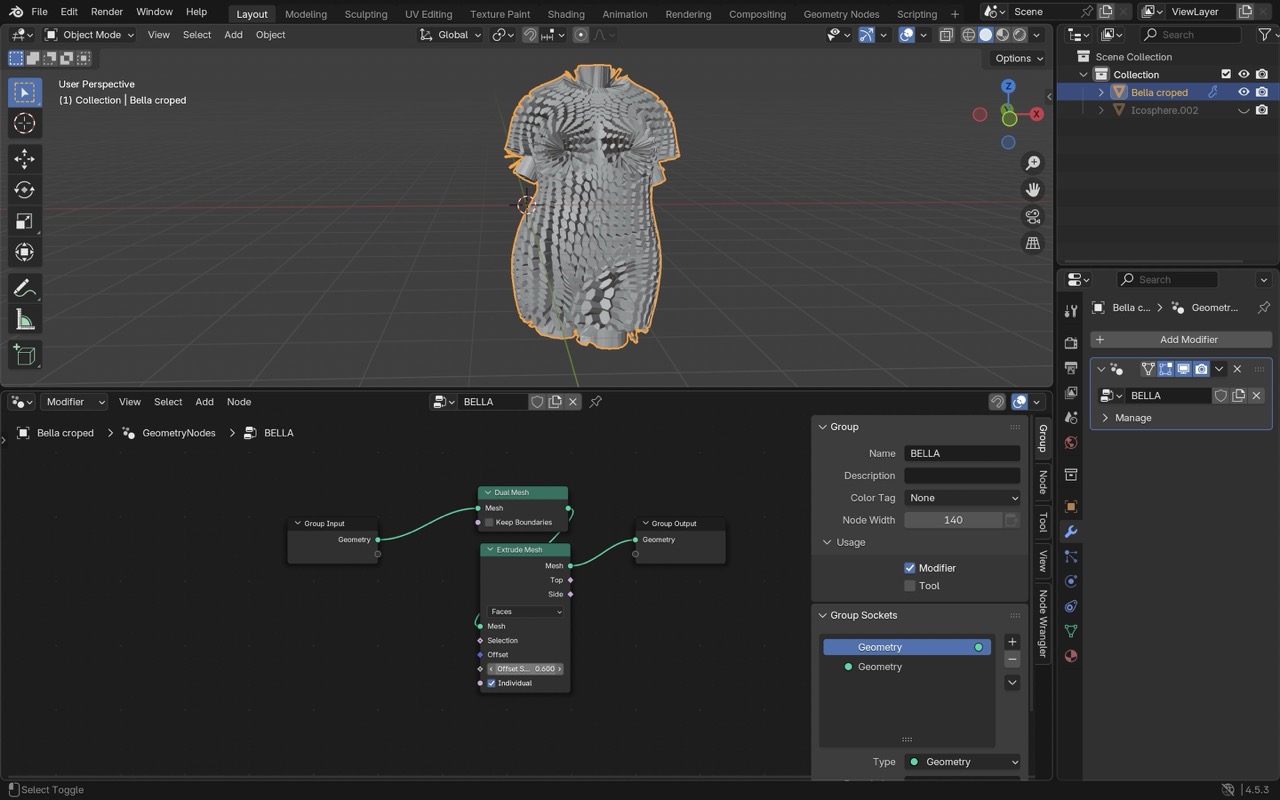Activate the Annotate pencil tool
This screenshot has width=1280, height=800.
point(25,289)
